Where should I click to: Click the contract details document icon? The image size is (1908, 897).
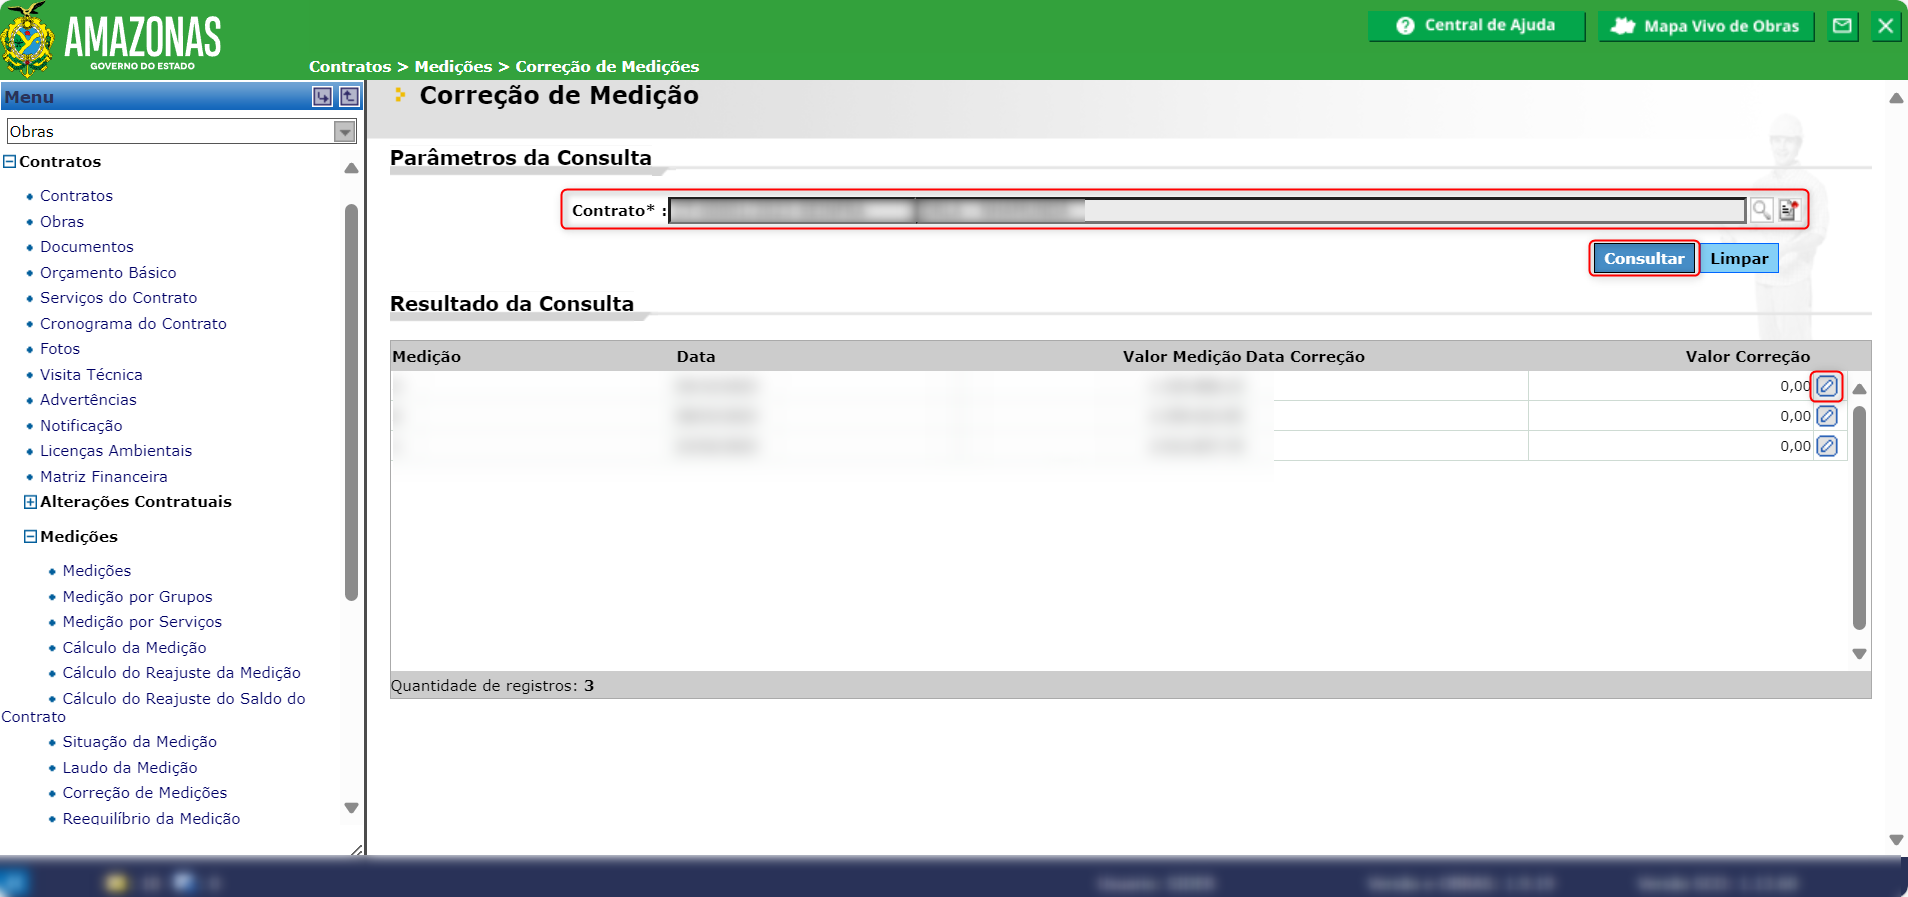coord(1789,210)
